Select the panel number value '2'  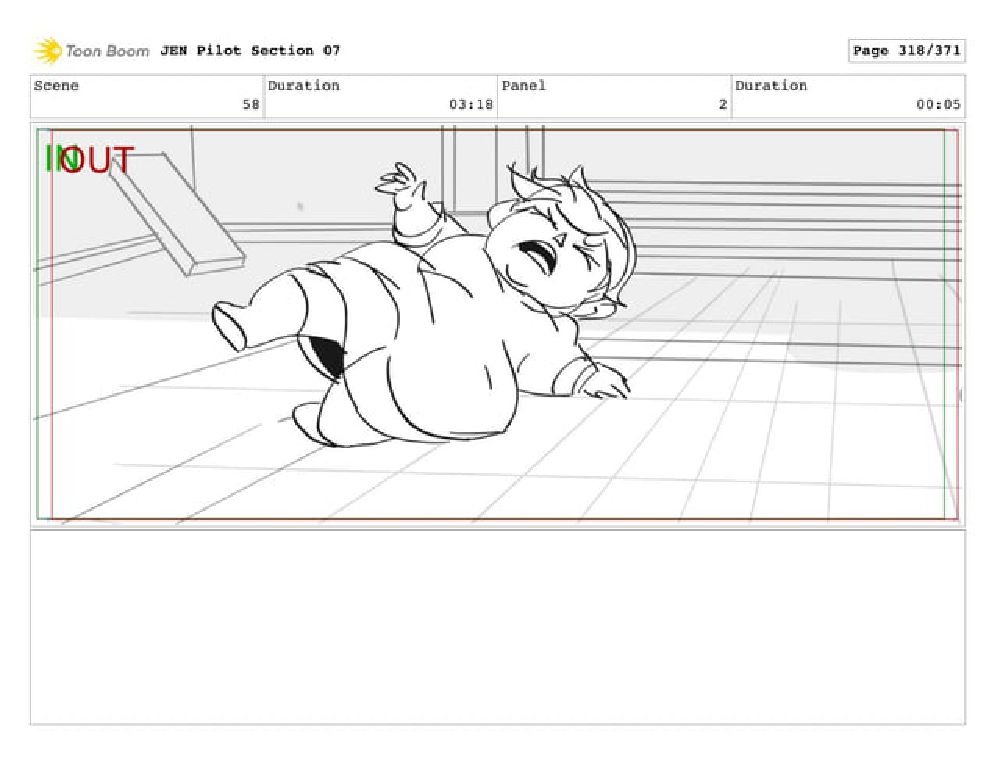(x=722, y=104)
